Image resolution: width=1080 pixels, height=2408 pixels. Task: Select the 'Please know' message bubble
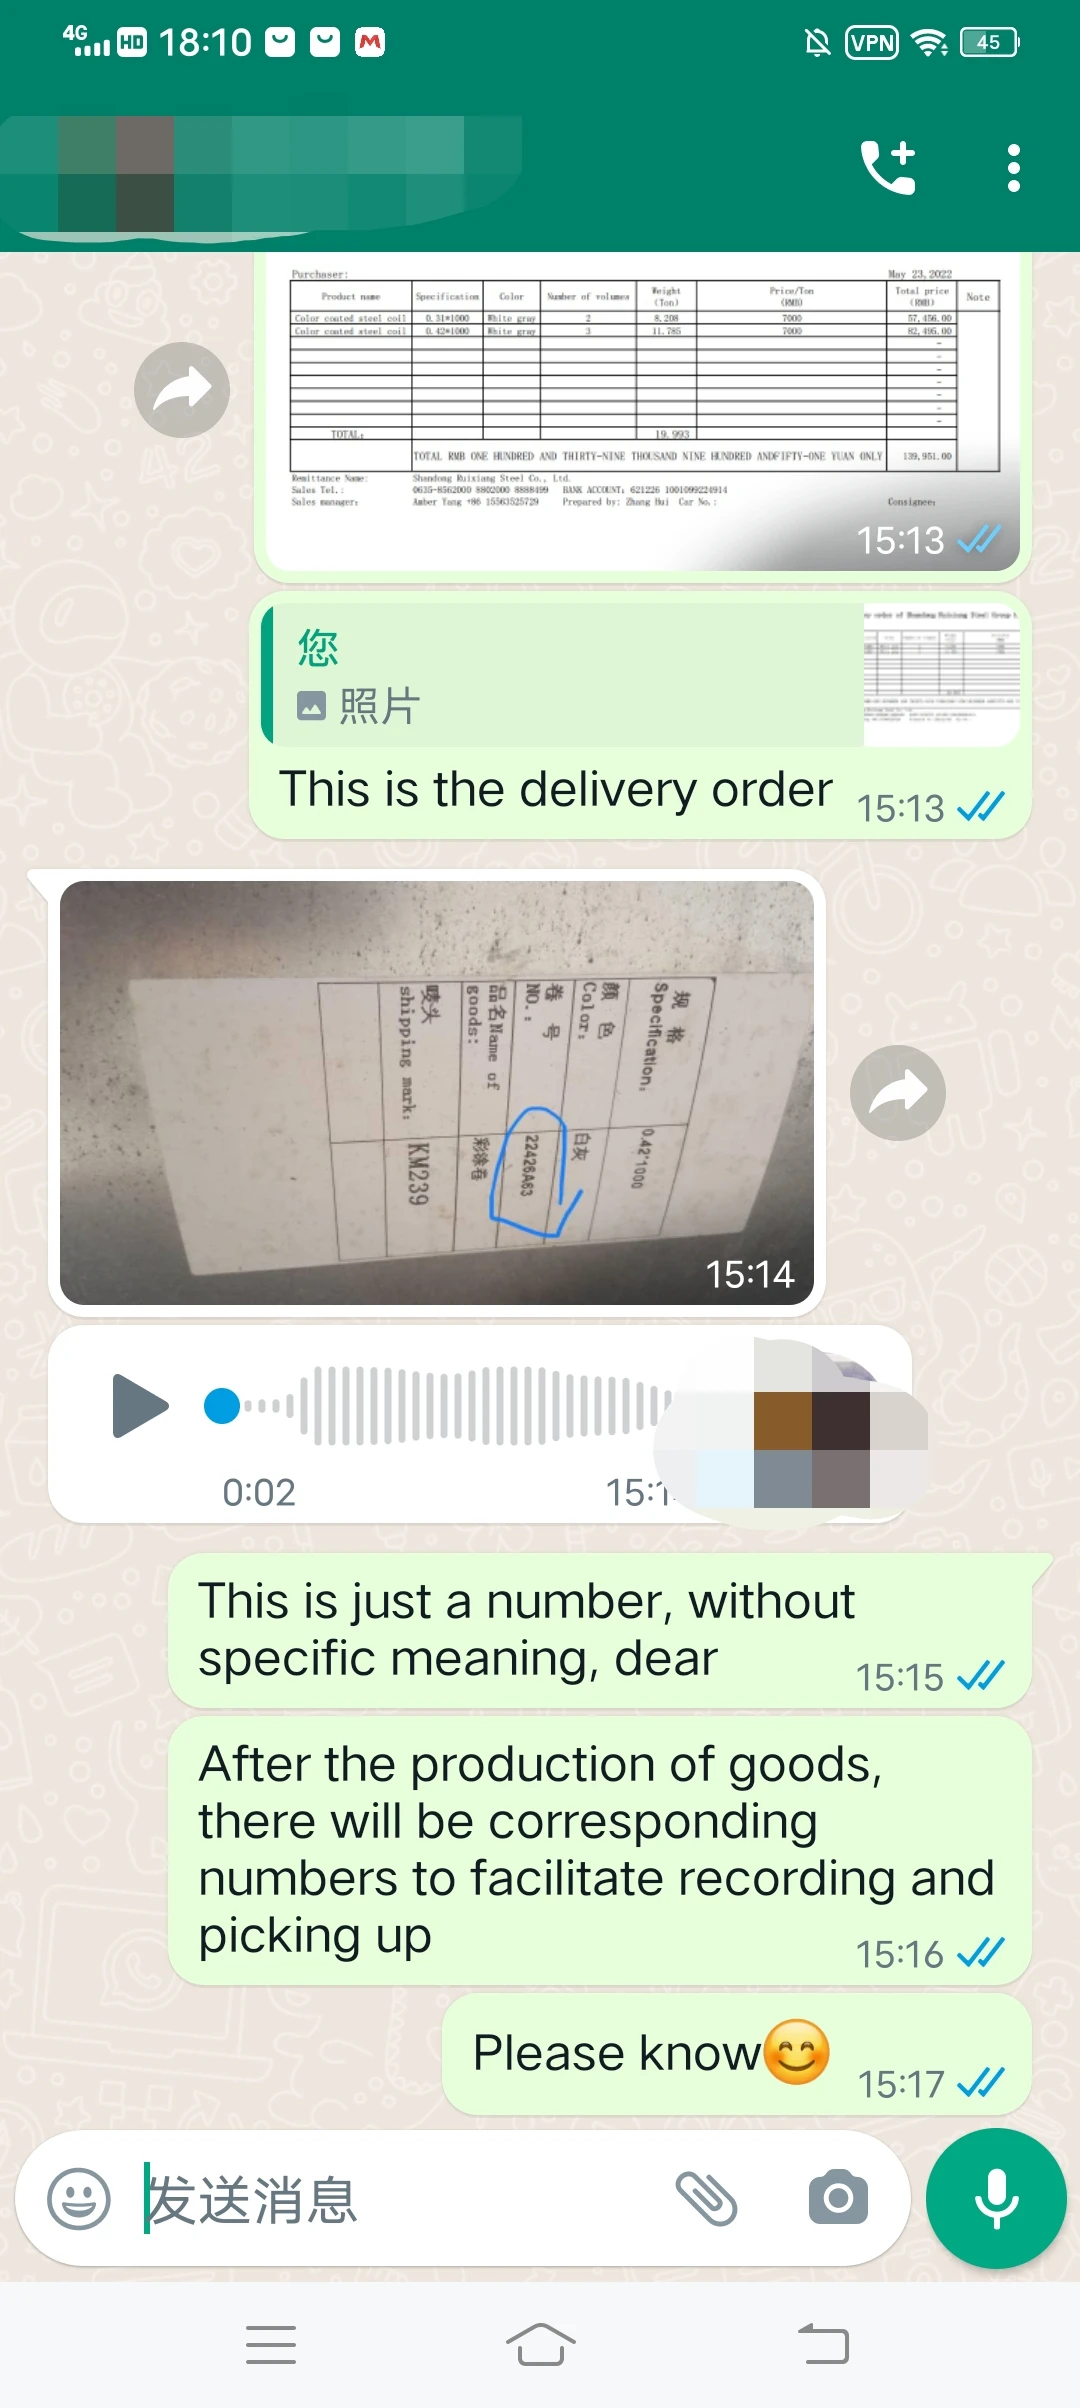tap(737, 2055)
